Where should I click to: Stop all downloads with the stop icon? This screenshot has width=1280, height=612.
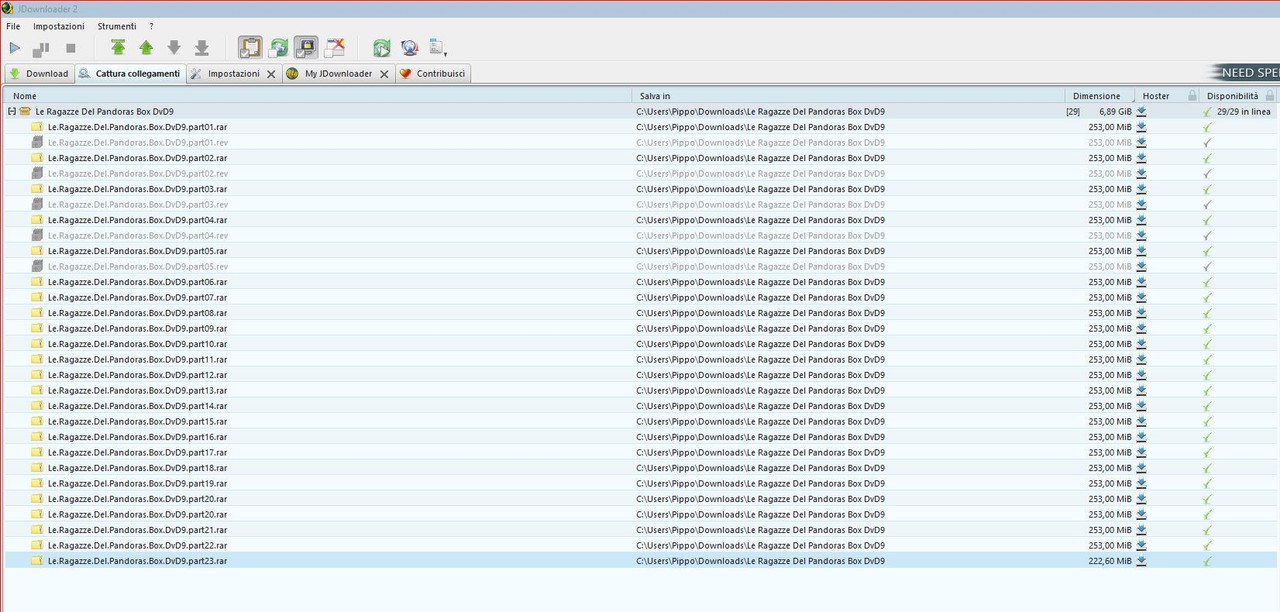(70, 48)
